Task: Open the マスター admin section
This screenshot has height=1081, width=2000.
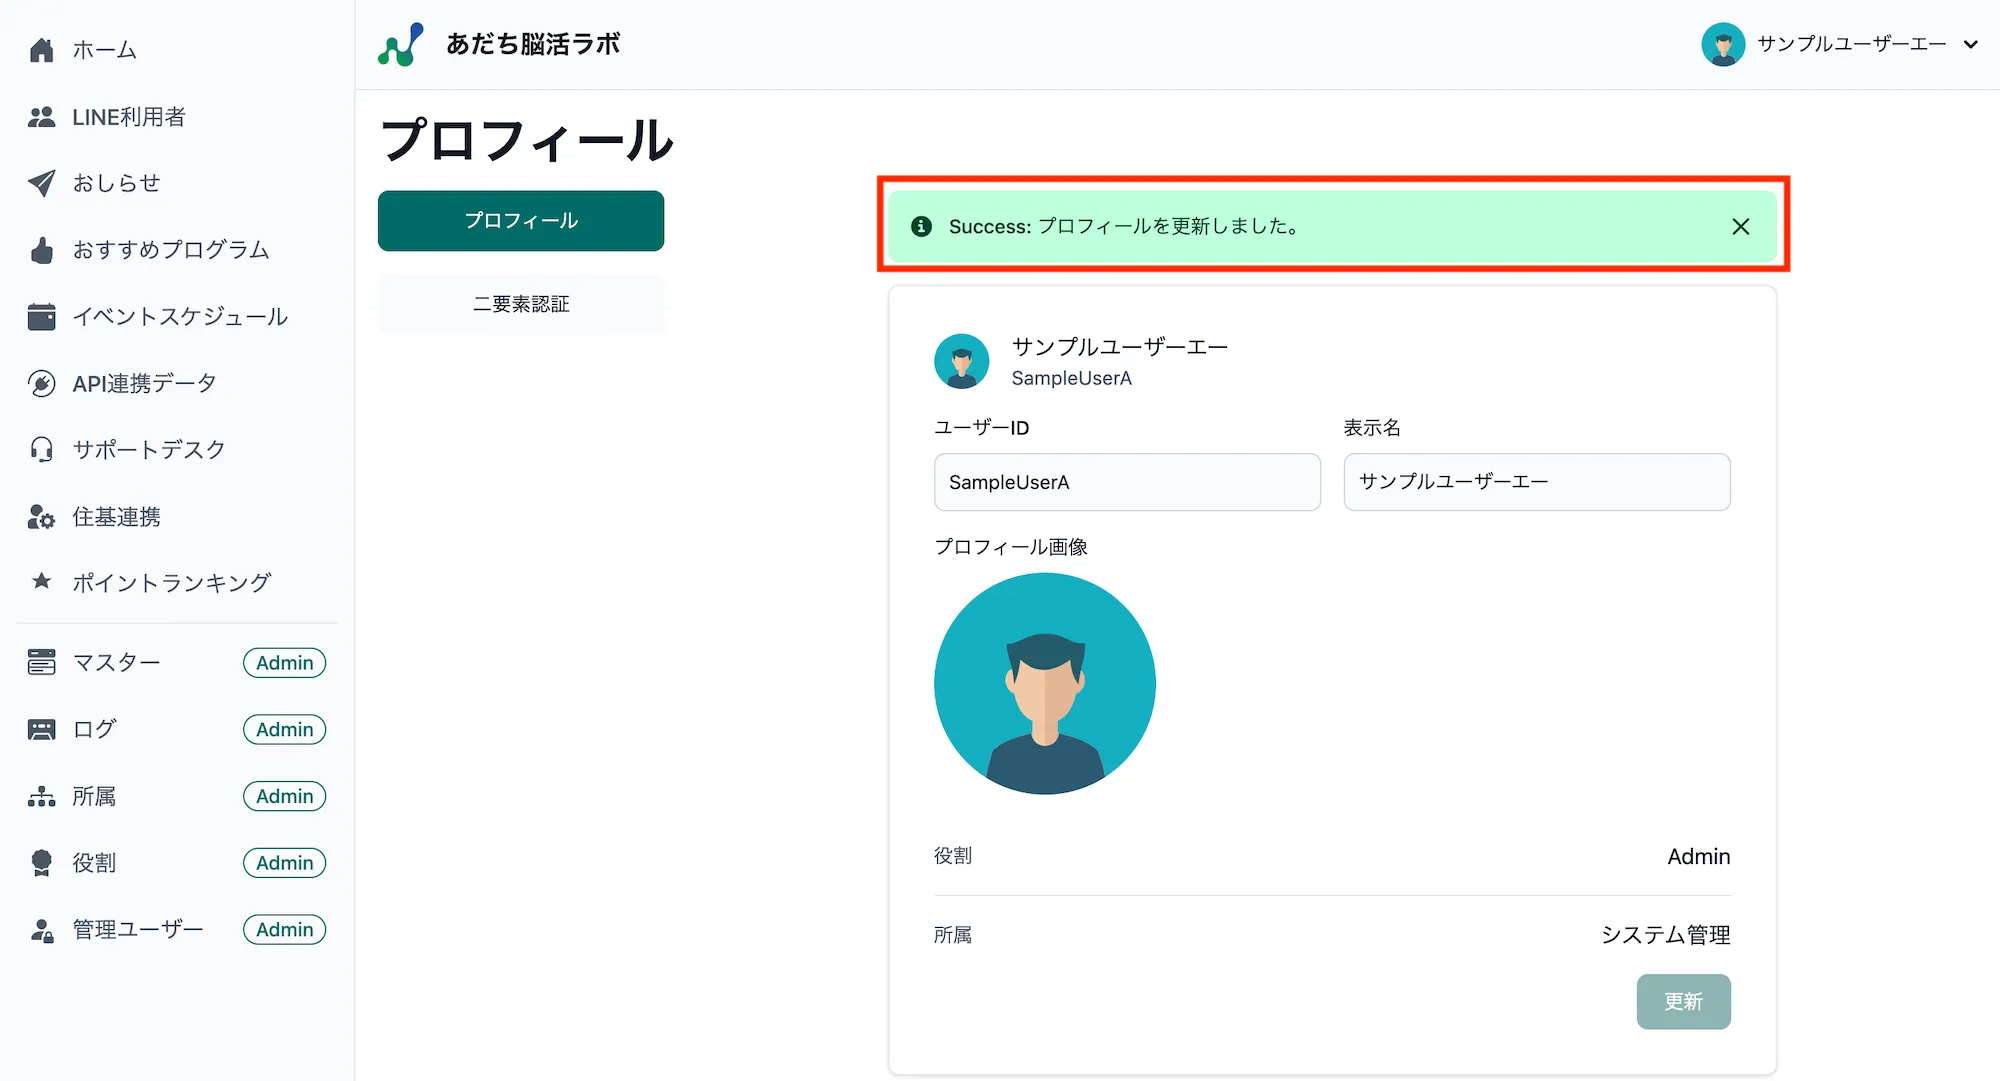Action: pos(116,662)
